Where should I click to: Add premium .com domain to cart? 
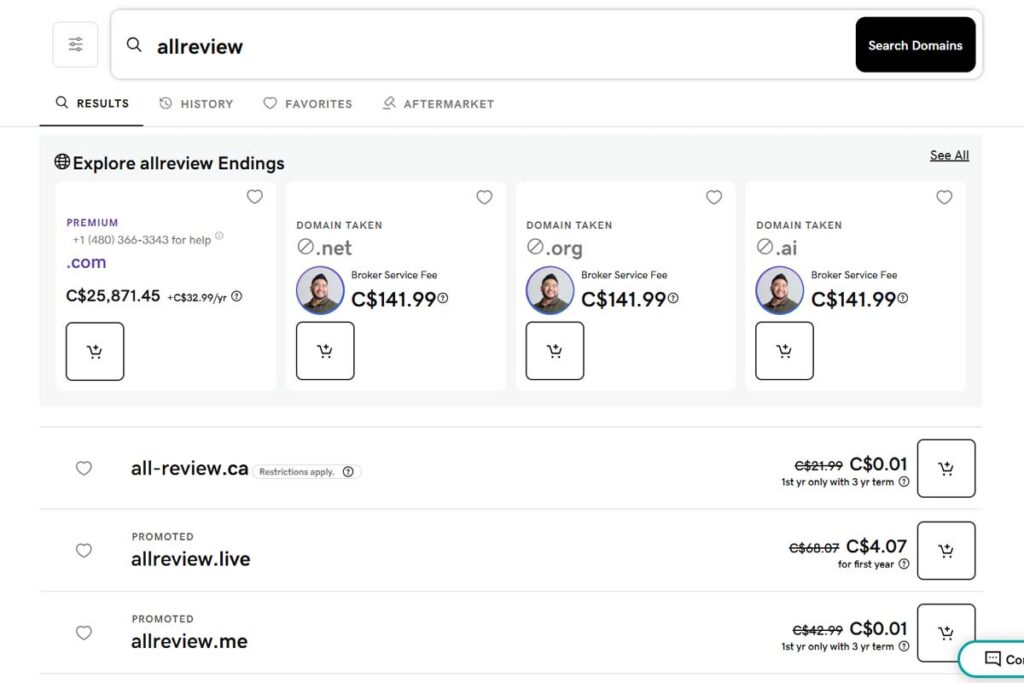[x=95, y=351]
